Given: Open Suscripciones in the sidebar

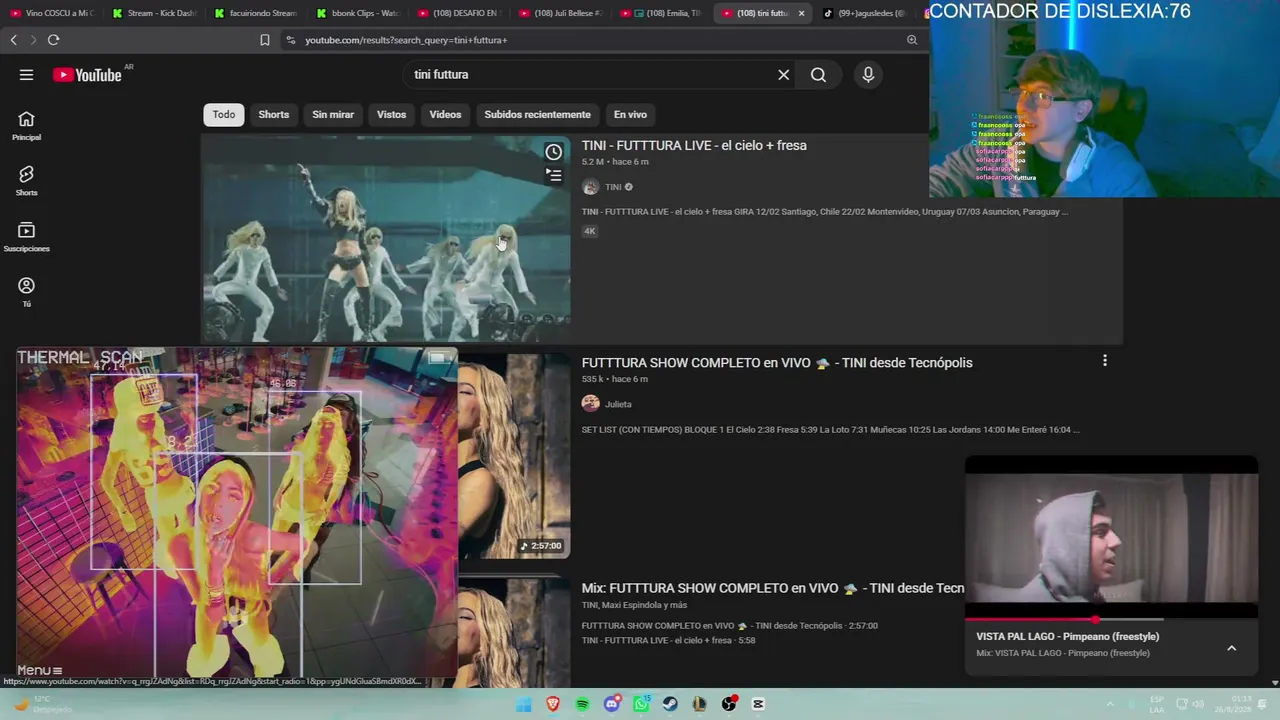Looking at the screenshot, I should [x=26, y=237].
